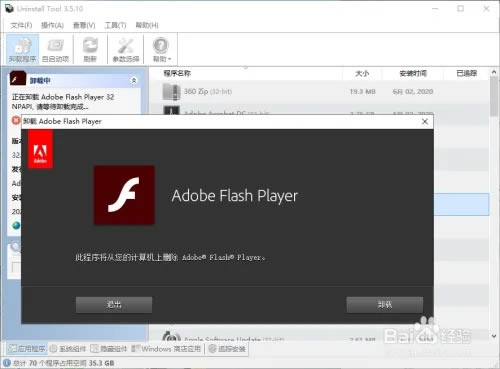Click the 刷新 (Refresh) toolbar icon
Image resolution: width=500 pixels, height=369 pixels.
pyautogui.click(x=90, y=50)
